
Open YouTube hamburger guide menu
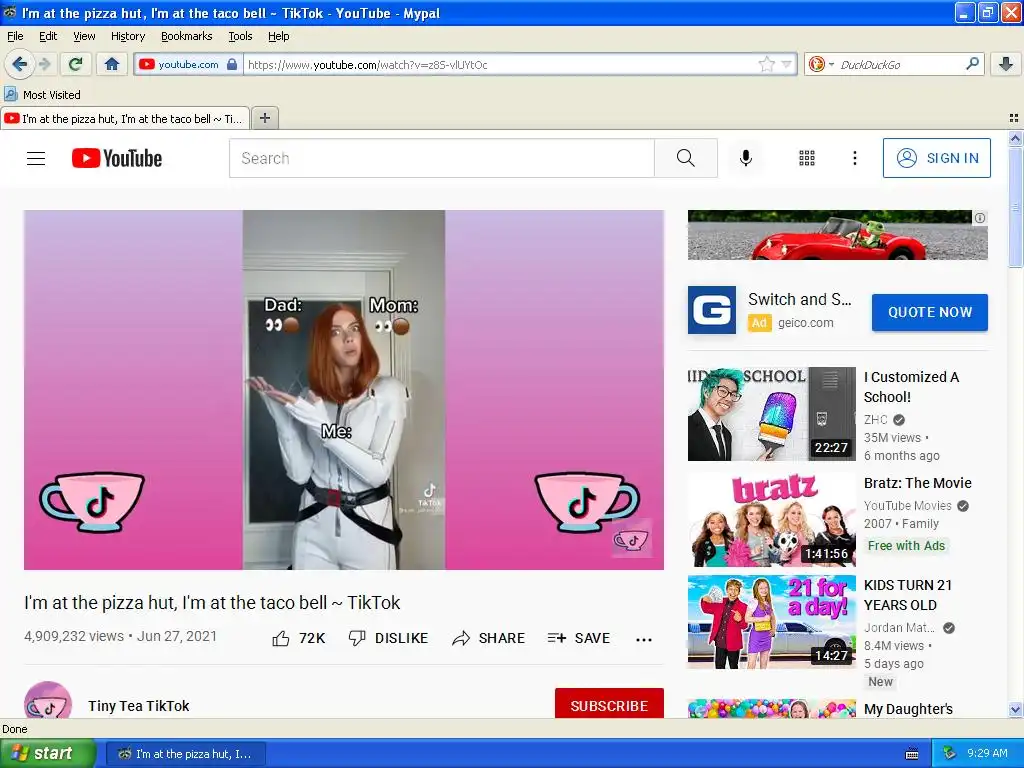[x=36, y=158]
